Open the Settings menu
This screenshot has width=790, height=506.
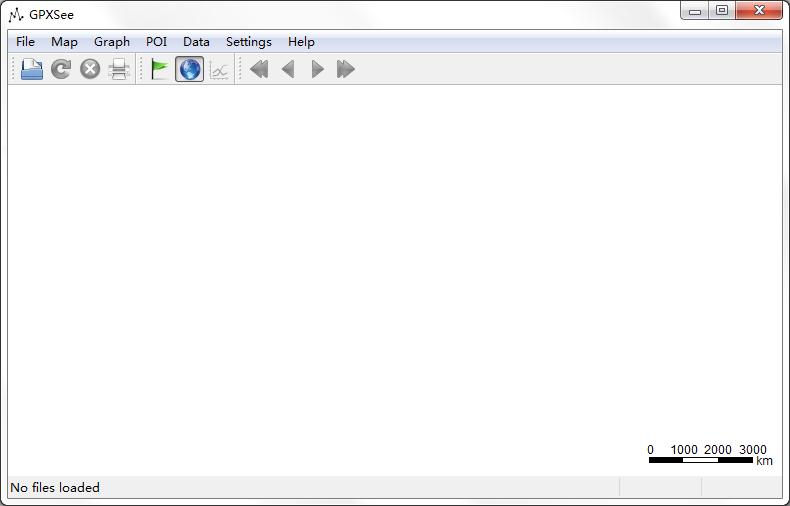(x=249, y=42)
